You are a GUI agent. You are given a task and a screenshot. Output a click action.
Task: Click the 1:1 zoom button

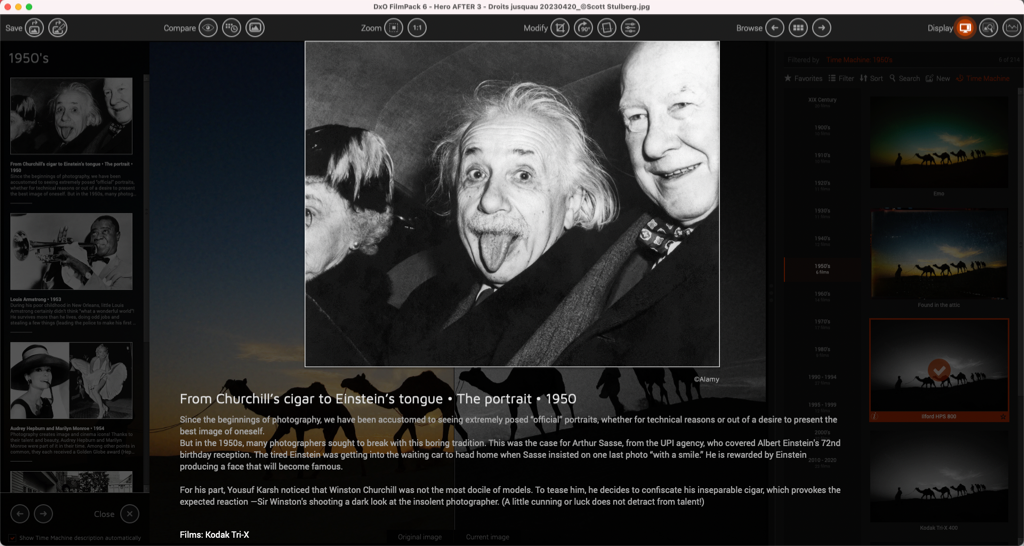pyautogui.click(x=417, y=28)
